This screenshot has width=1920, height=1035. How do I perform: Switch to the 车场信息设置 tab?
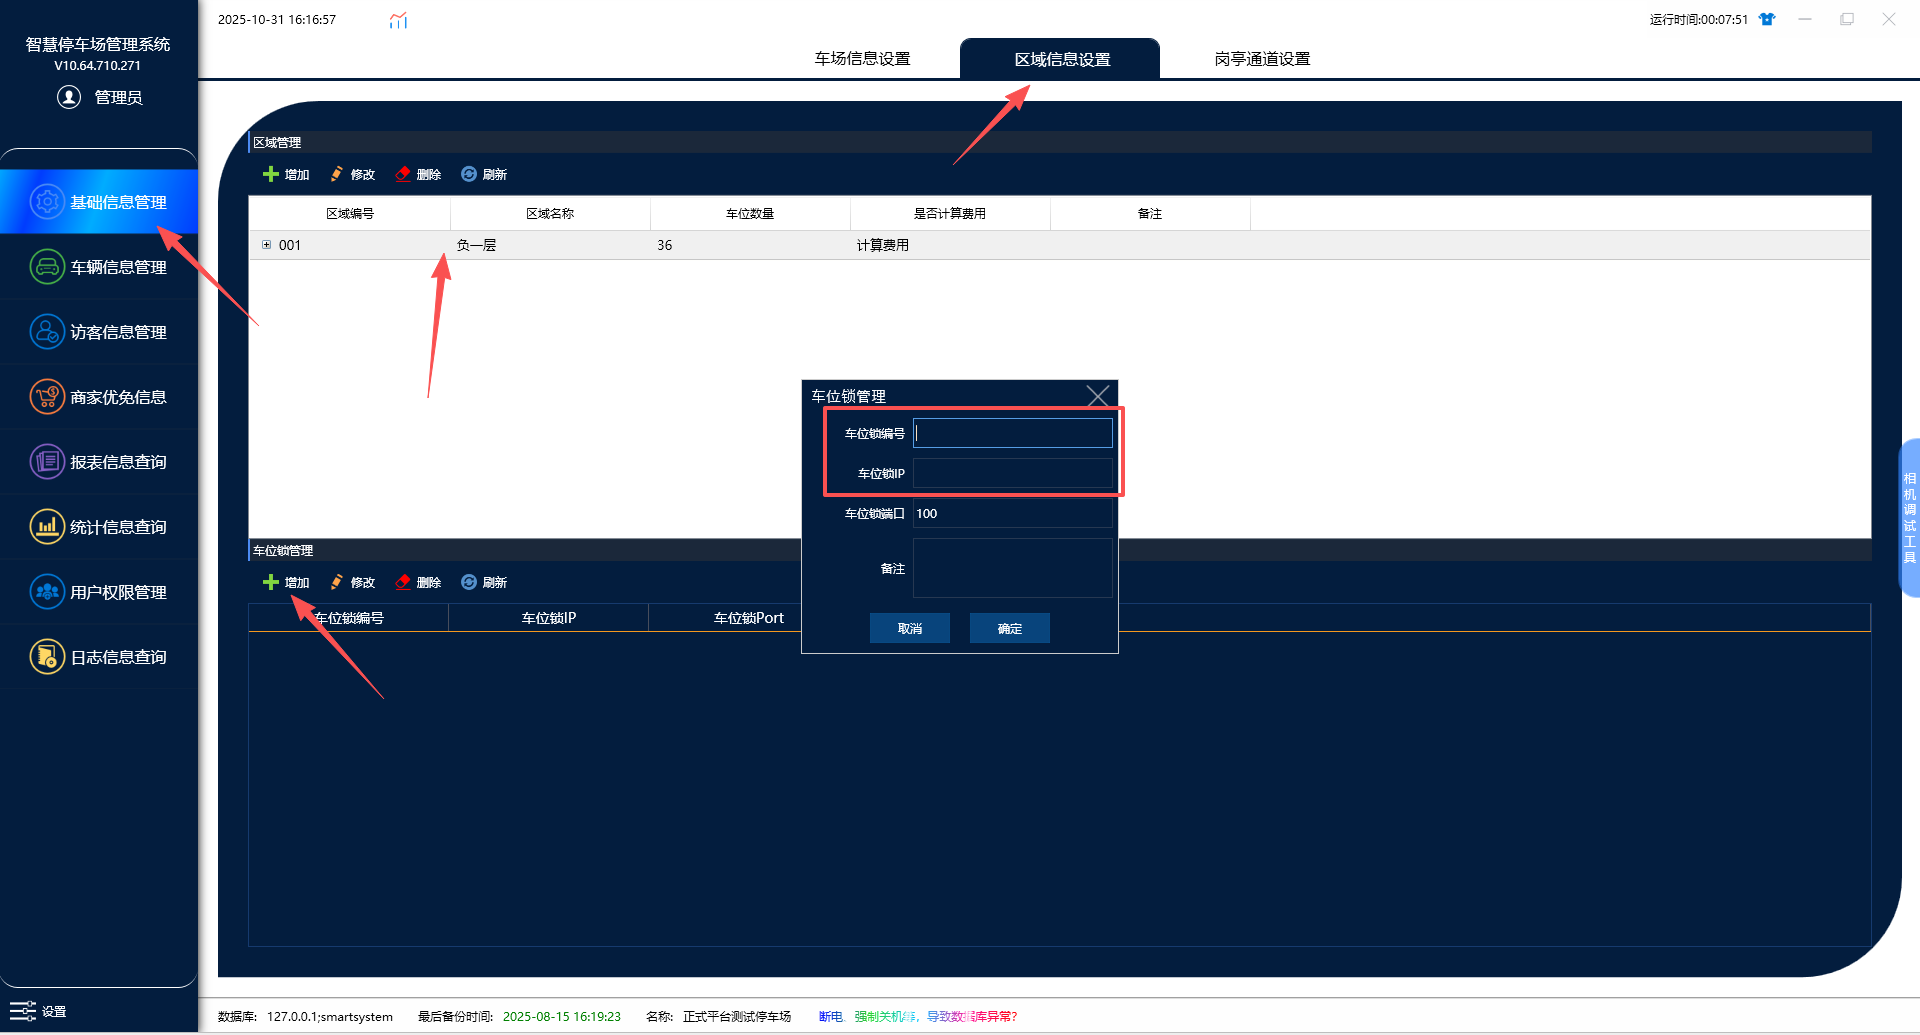tap(862, 59)
